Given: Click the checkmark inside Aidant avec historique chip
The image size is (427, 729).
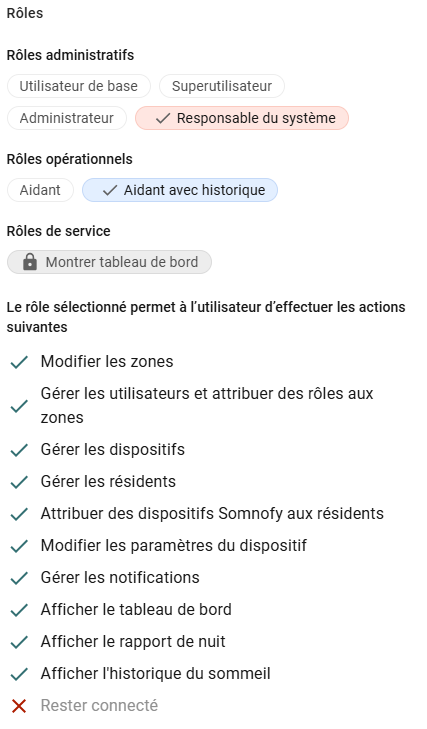Looking at the screenshot, I should coord(109,191).
